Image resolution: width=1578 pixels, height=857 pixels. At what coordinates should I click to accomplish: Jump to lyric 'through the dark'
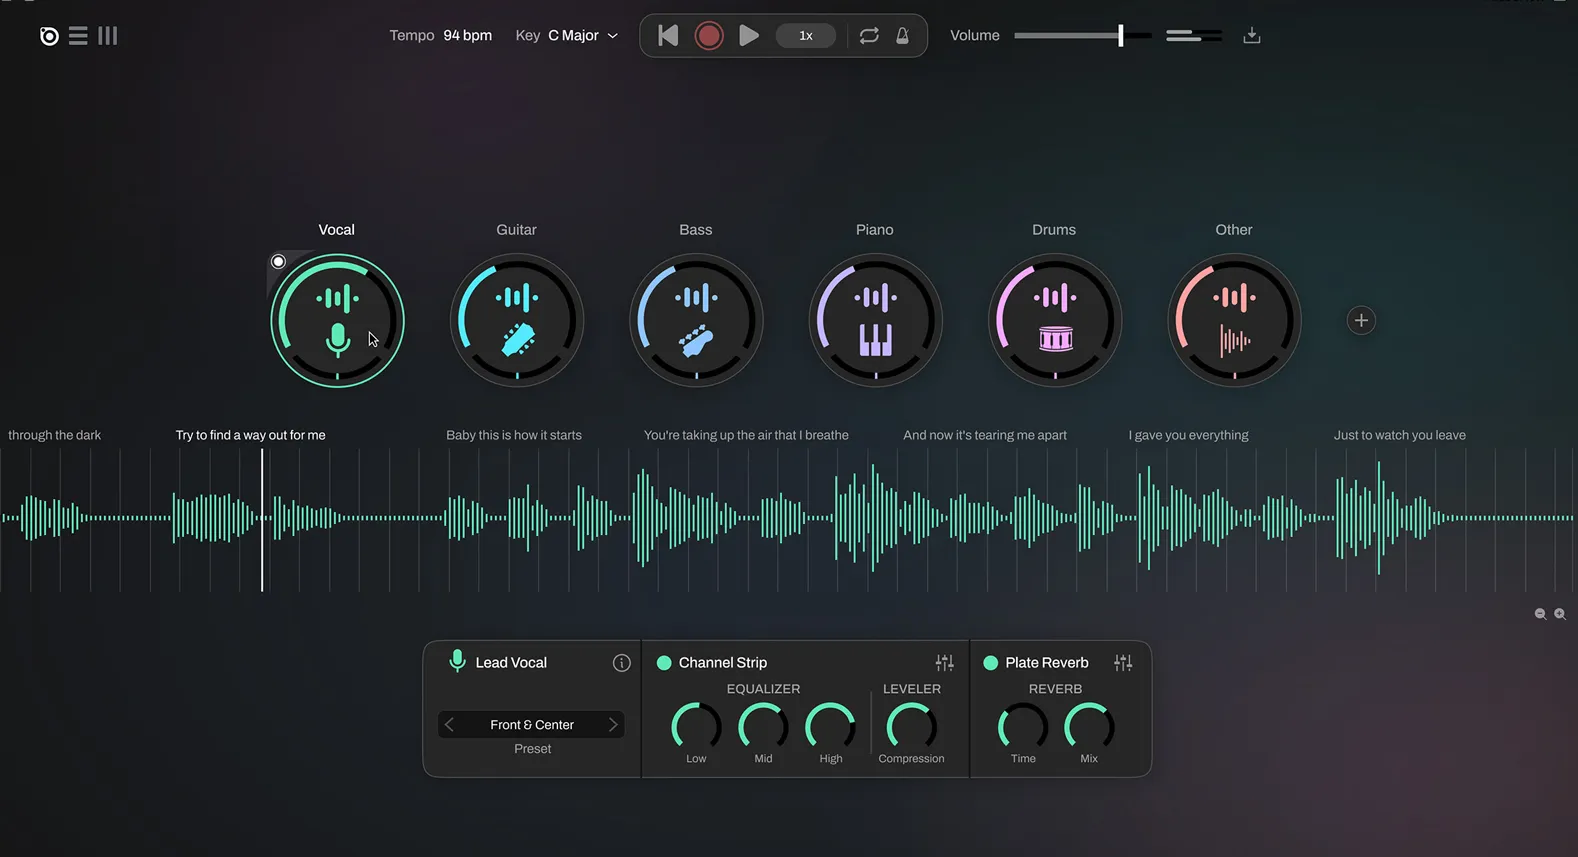click(x=55, y=435)
